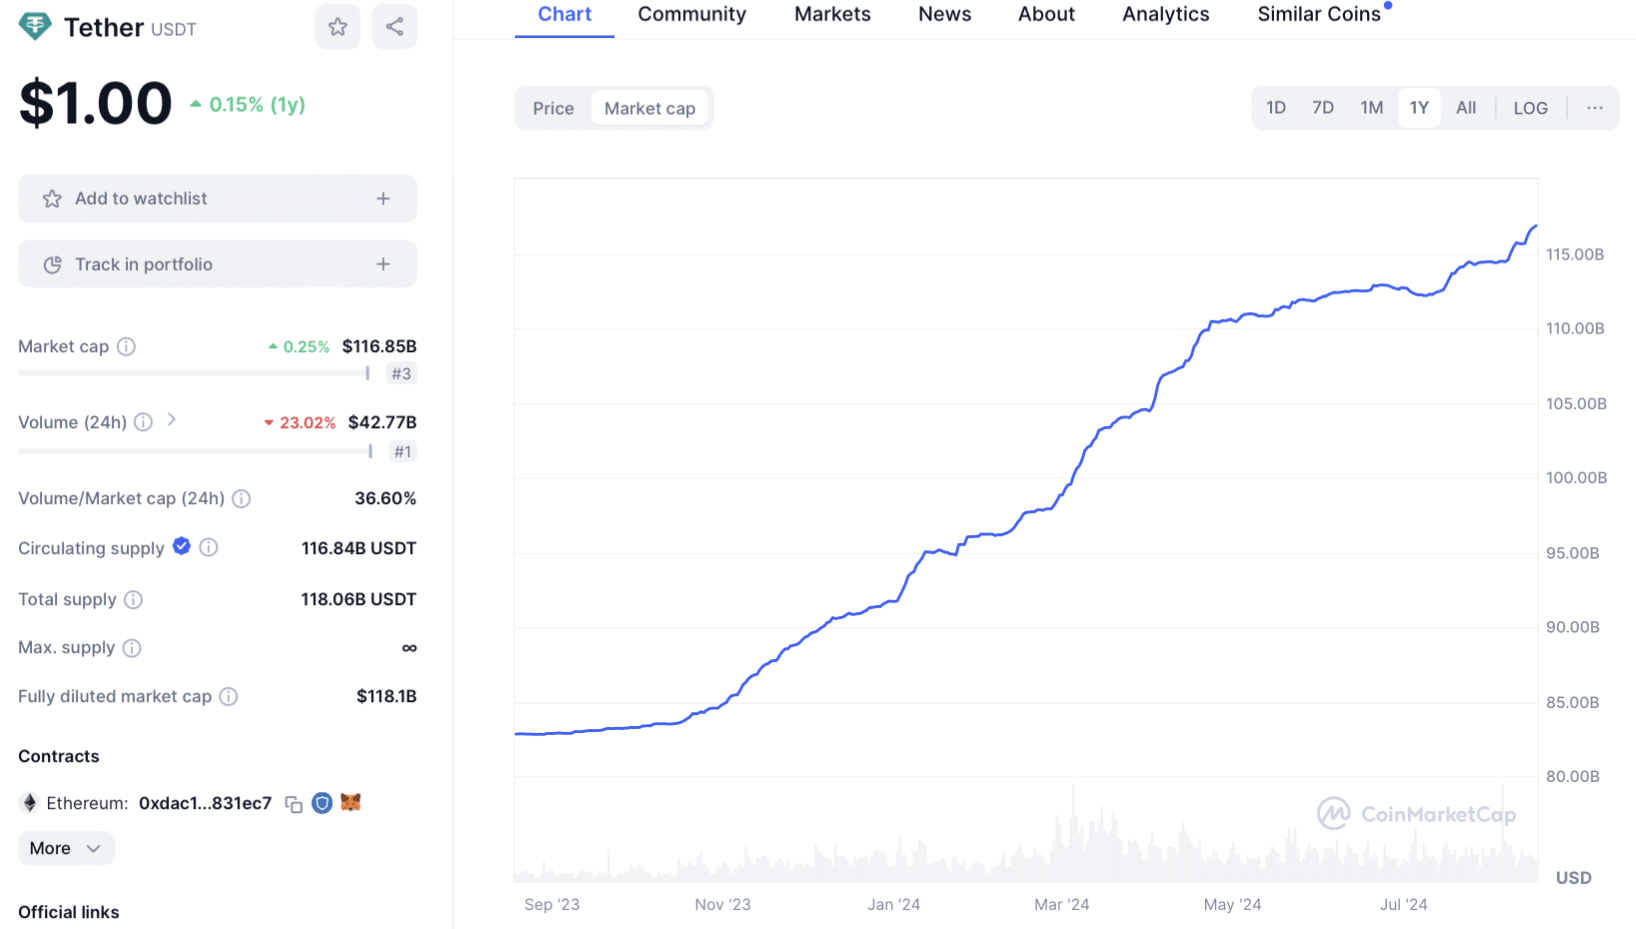This screenshot has width=1636, height=929.
Task: Click the 0xdac1...831ec7 contract address
Action: click(x=205, y=804)
